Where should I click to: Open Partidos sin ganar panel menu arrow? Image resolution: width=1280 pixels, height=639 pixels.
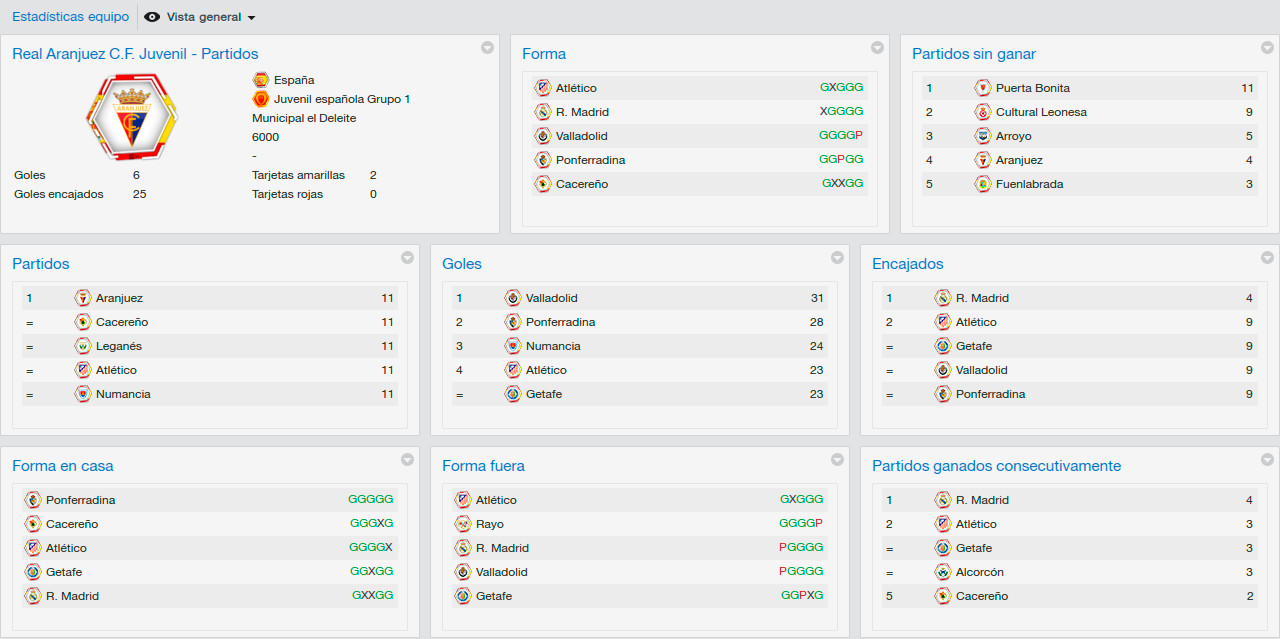[1267, 47]
